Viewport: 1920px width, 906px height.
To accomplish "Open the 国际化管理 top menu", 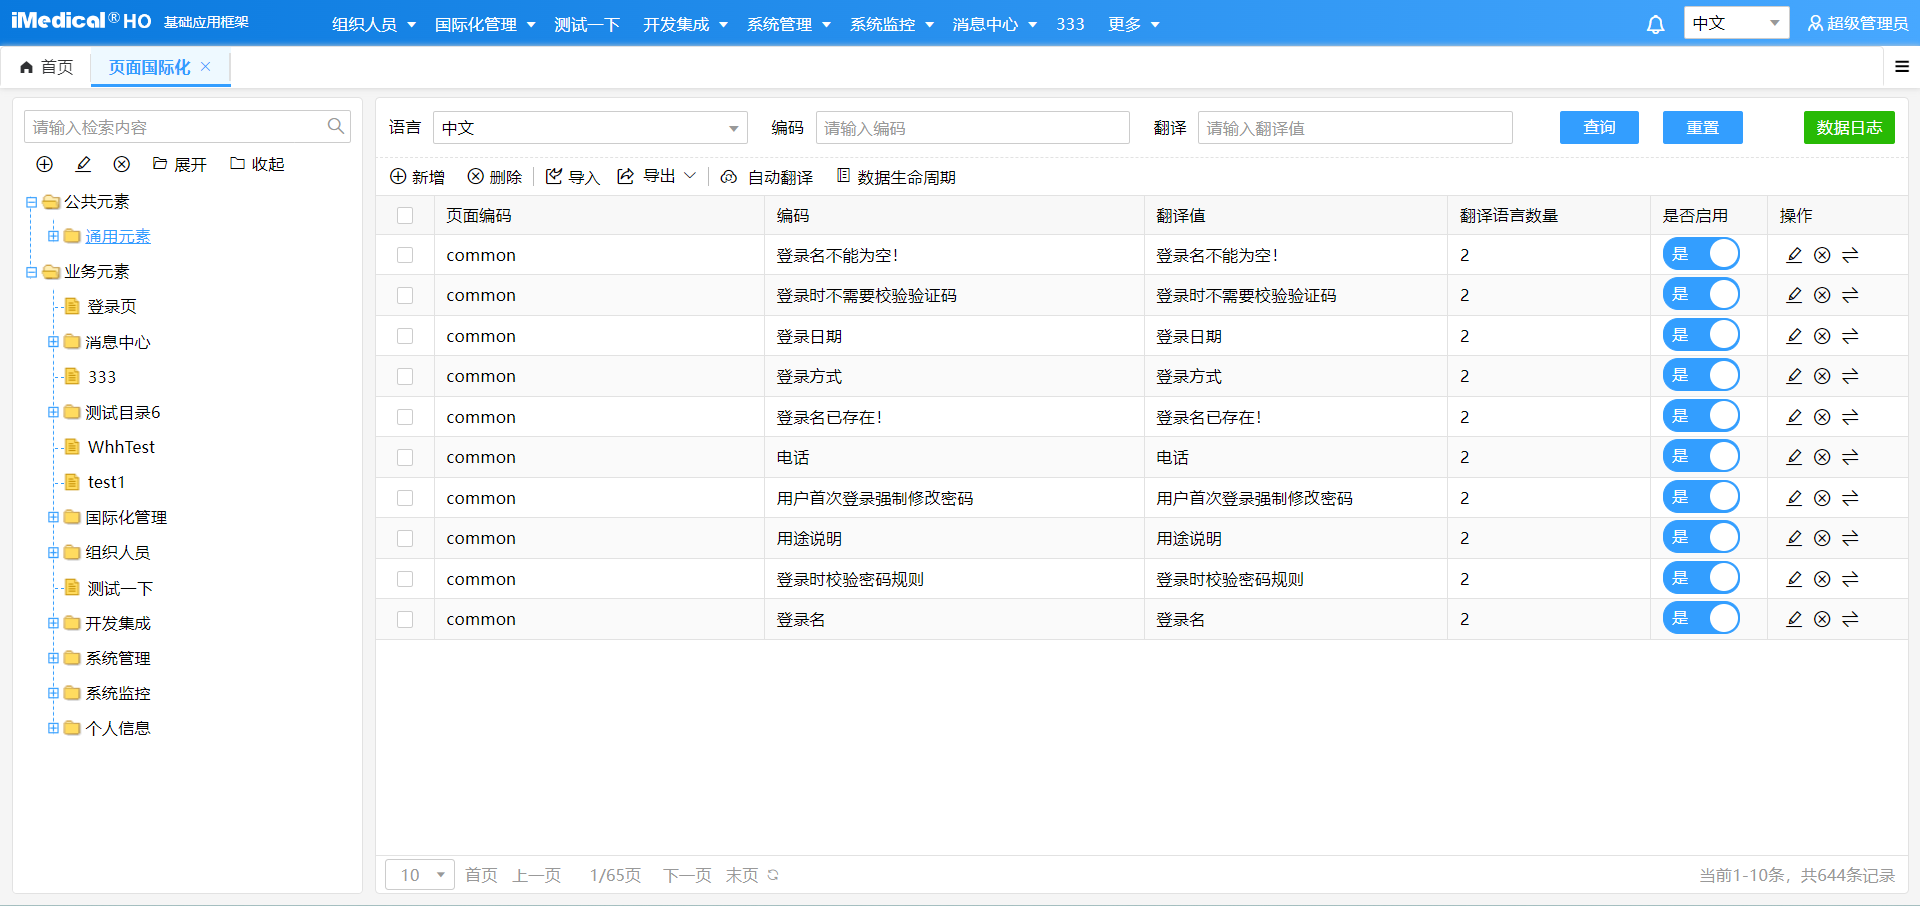I will click(485, 24).
